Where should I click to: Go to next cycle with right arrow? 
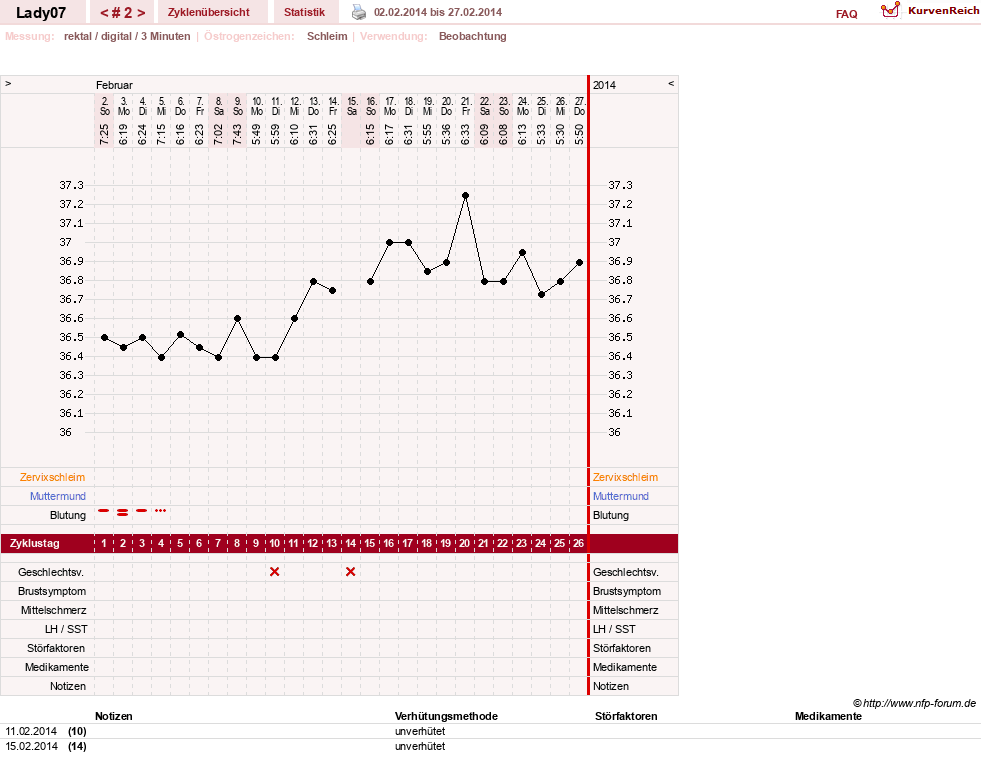[x=141, y=13]
